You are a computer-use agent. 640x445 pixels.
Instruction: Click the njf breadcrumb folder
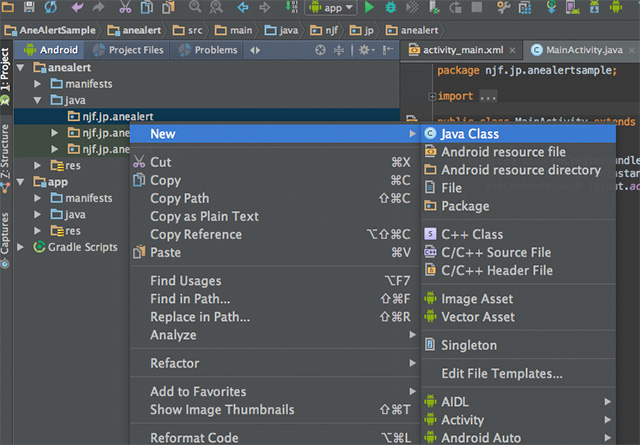[x=324, y=30]
